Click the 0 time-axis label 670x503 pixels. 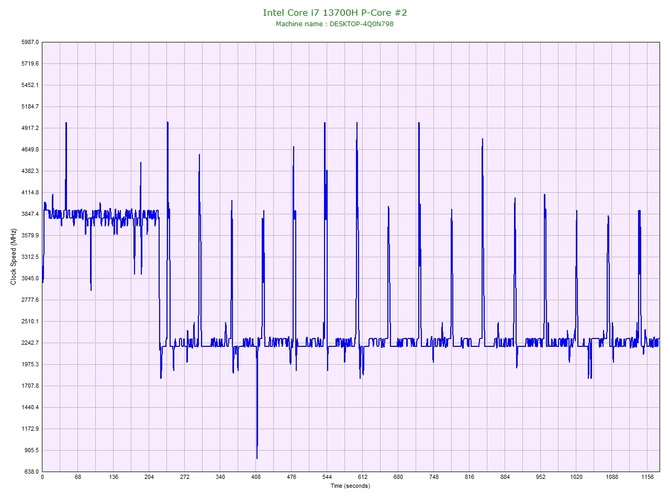[x=42, y=477]
